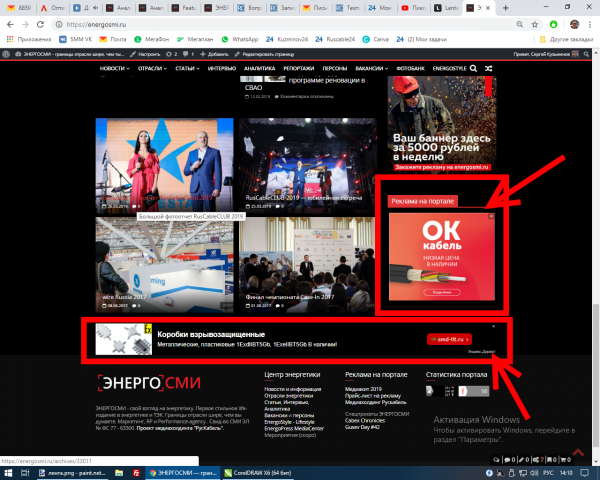Expand the ОТРАСЛИ dropdown menu
Image resolution: width=600 pixels, height=480 pixels.
[152, 69]
